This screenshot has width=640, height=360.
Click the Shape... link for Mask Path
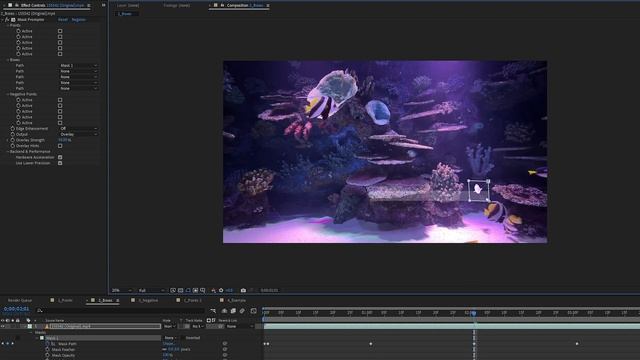coord(169,344)
